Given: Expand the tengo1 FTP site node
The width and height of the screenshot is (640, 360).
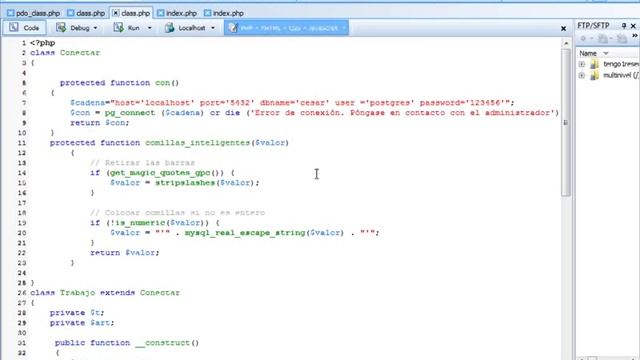Looking at the screenshot, I should click(x=582, y=64).
